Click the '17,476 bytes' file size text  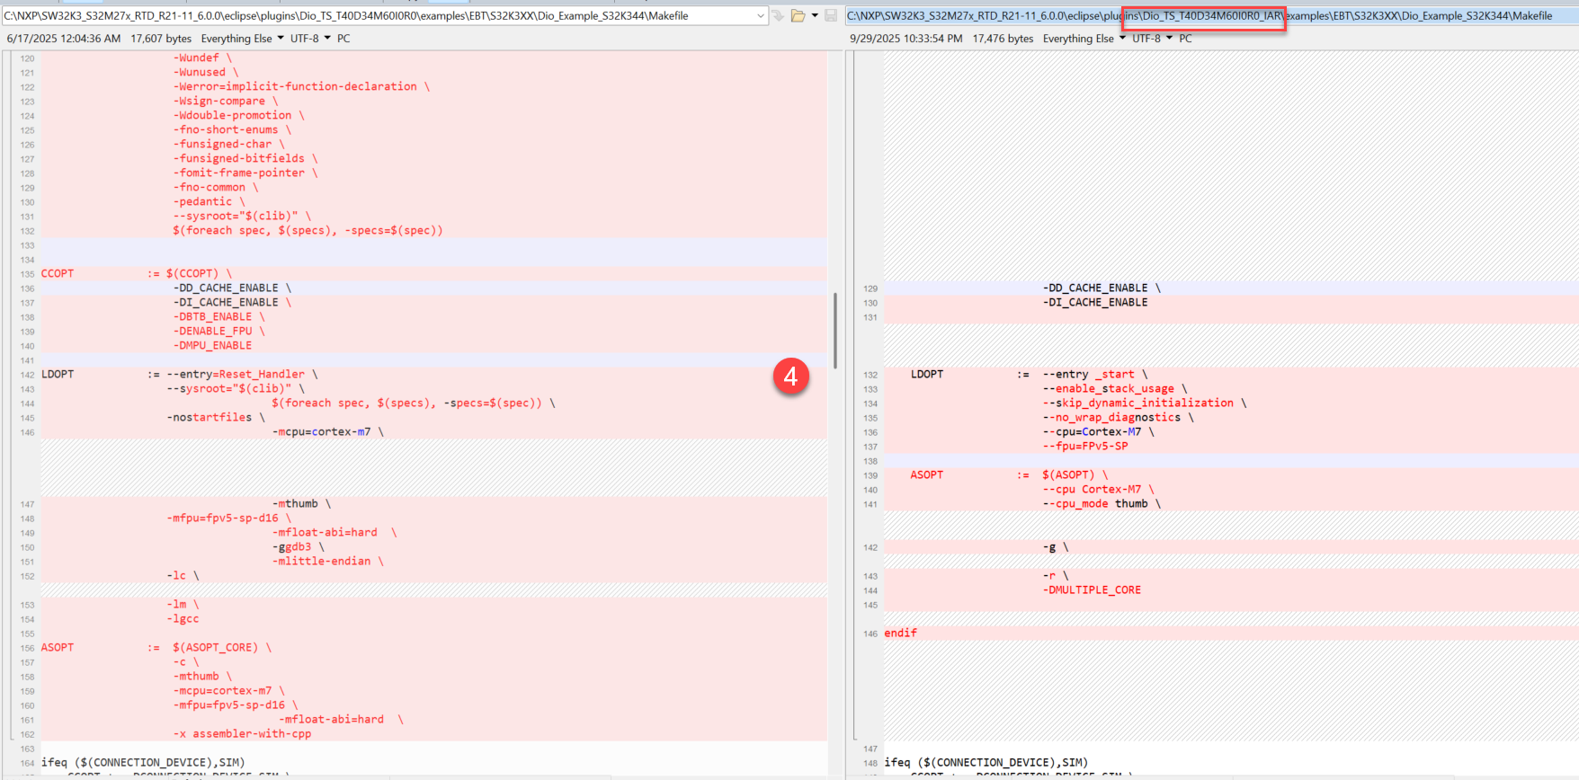pos(1003,38)
